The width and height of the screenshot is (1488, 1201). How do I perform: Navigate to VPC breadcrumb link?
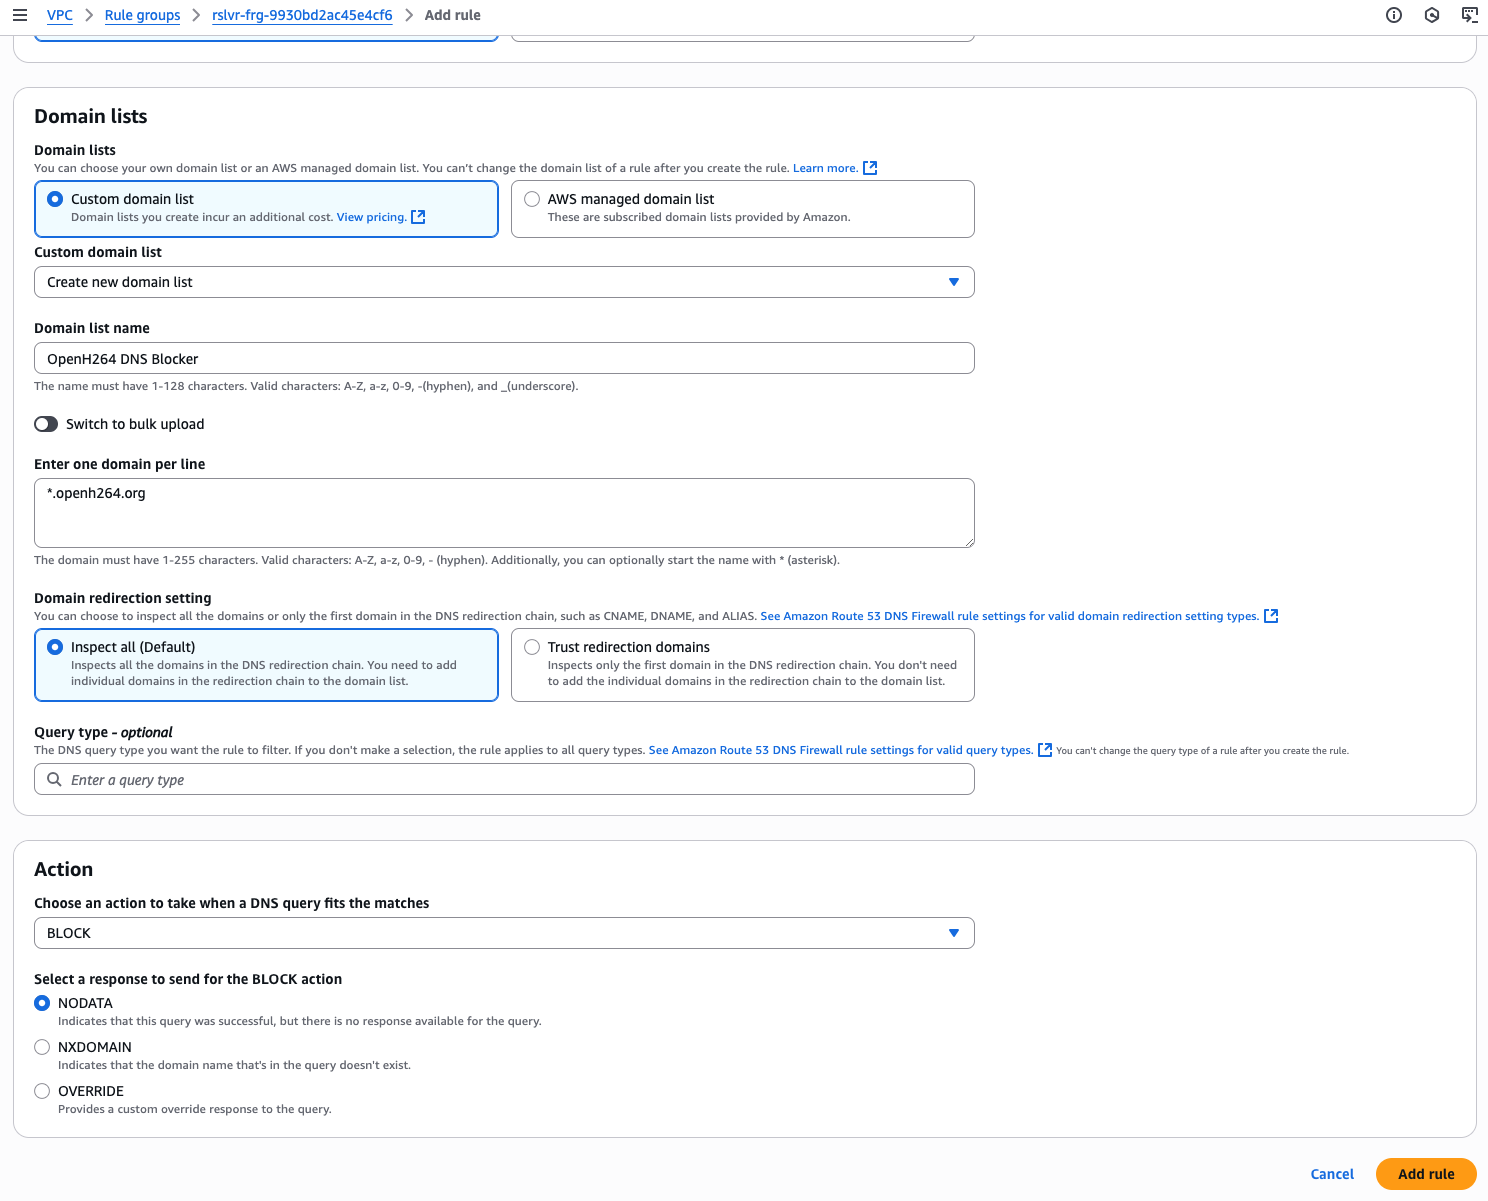click(x=60, y=15)
